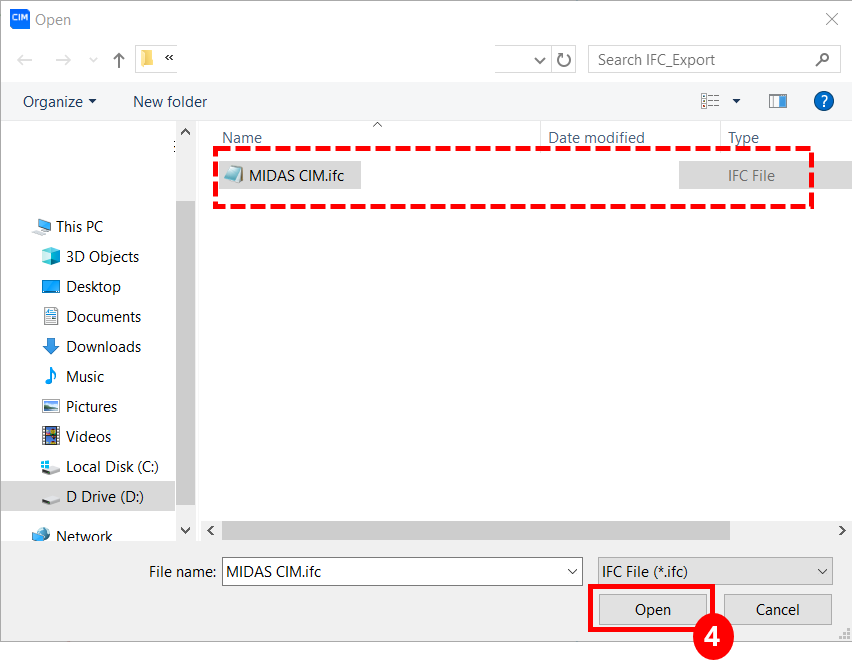Change the view layout icon

710,101
